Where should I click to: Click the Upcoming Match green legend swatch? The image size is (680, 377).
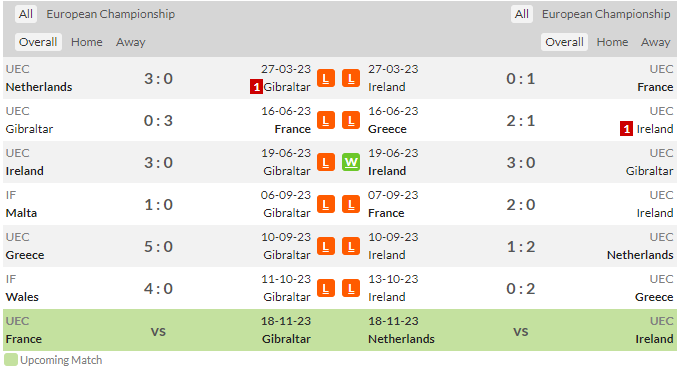[11, 360]
